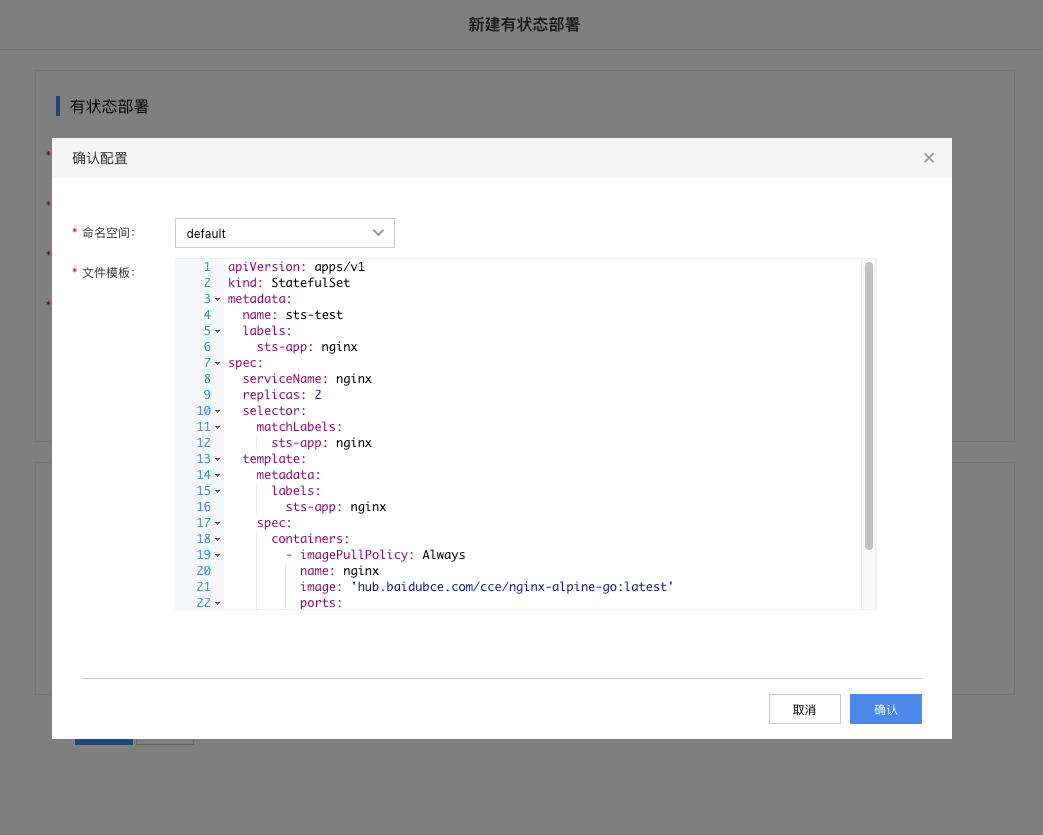The image size is (1043, 835).
Task: Click the name: nginx text on line 20
Action: pyautogui.click(x=339, y=570)
